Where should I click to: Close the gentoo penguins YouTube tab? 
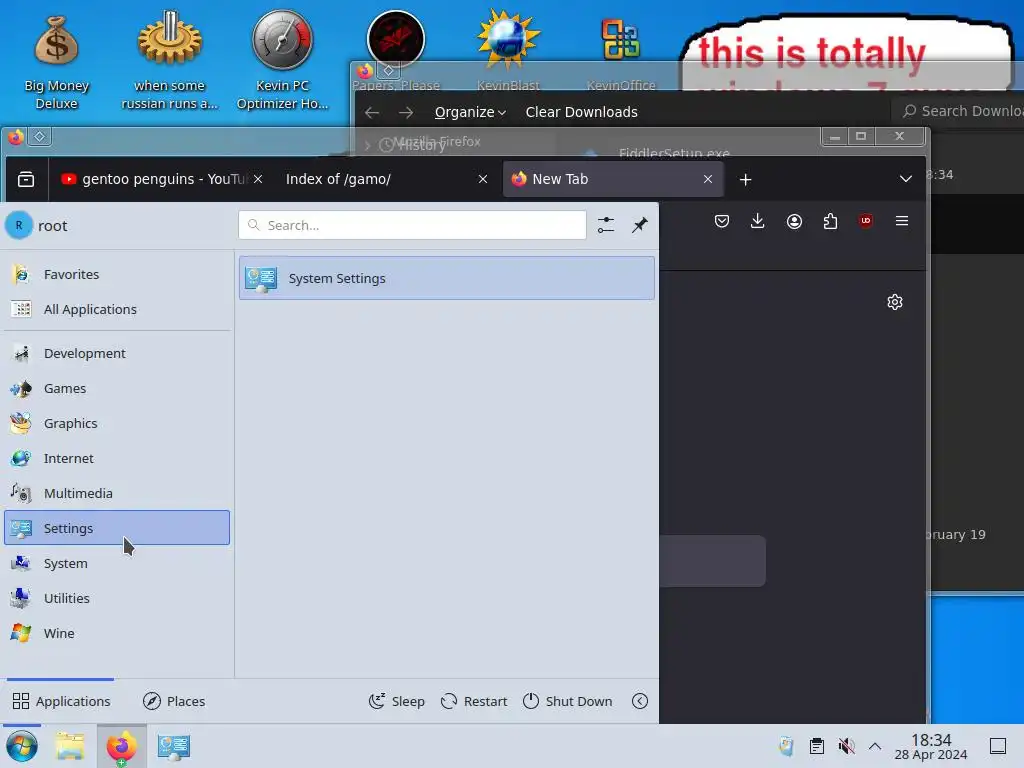(258, 179)
